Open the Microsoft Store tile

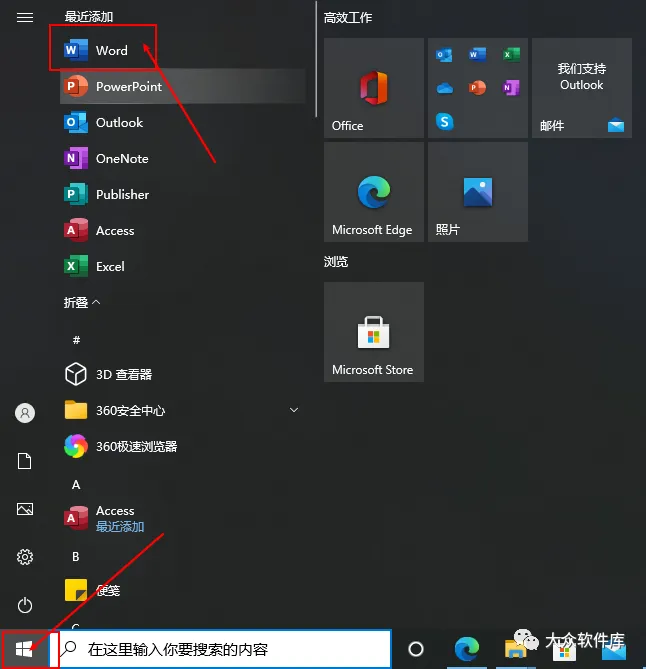[374, 332]
